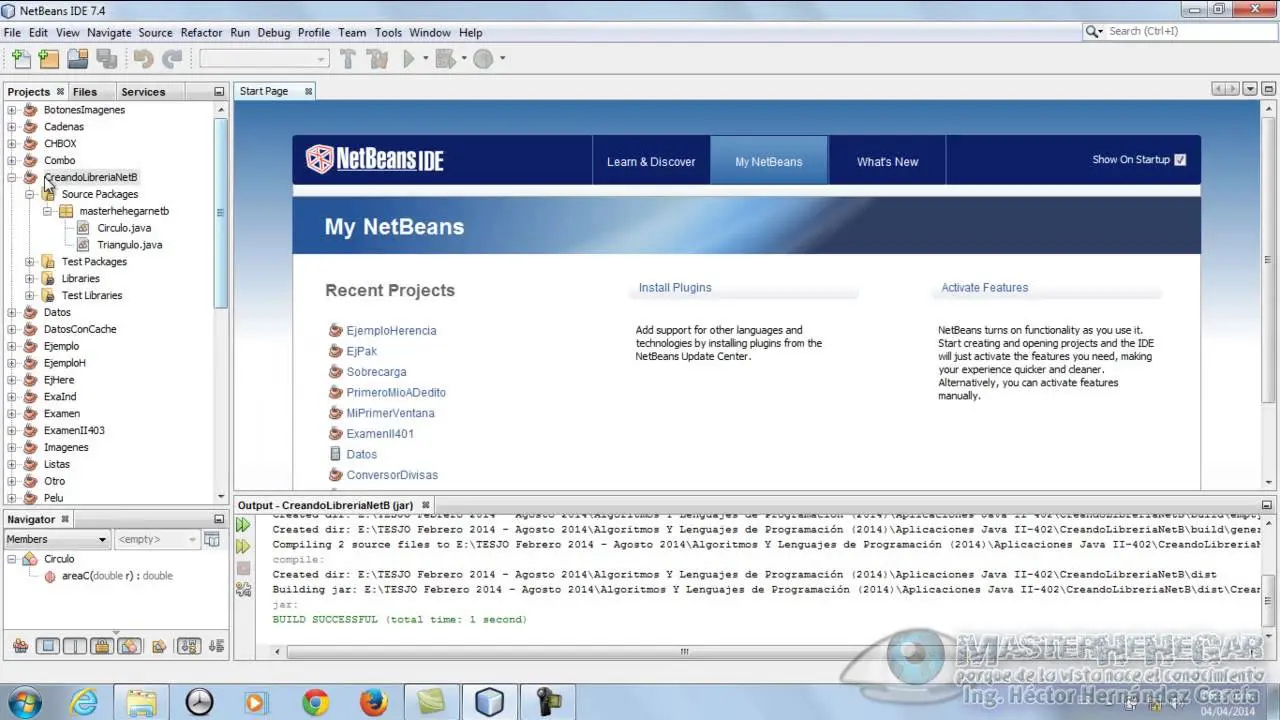The width and height of the screenshot is (1280, 720).
Task: Toggle Show Fields filter in Navigator
Action: coord(48,646)
